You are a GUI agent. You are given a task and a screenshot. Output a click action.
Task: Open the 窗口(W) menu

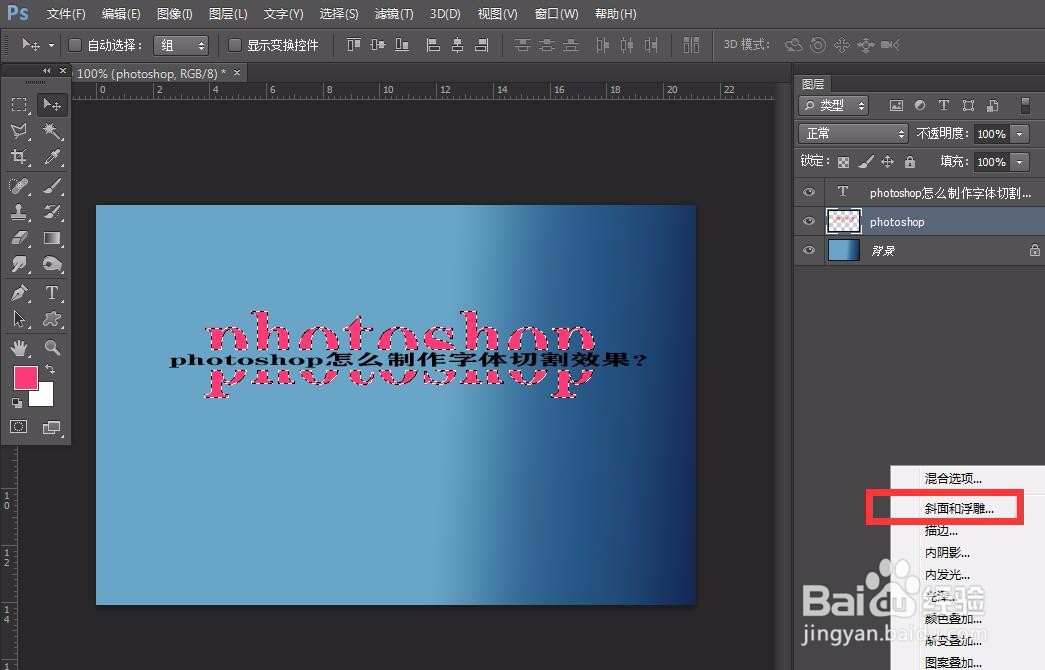[556, 13]
